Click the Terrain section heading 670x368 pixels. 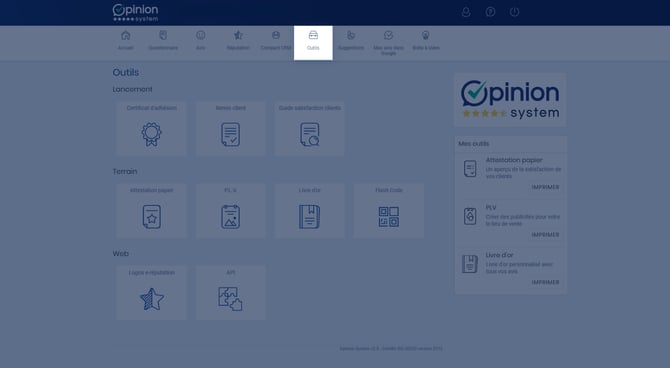pos(125,171)
